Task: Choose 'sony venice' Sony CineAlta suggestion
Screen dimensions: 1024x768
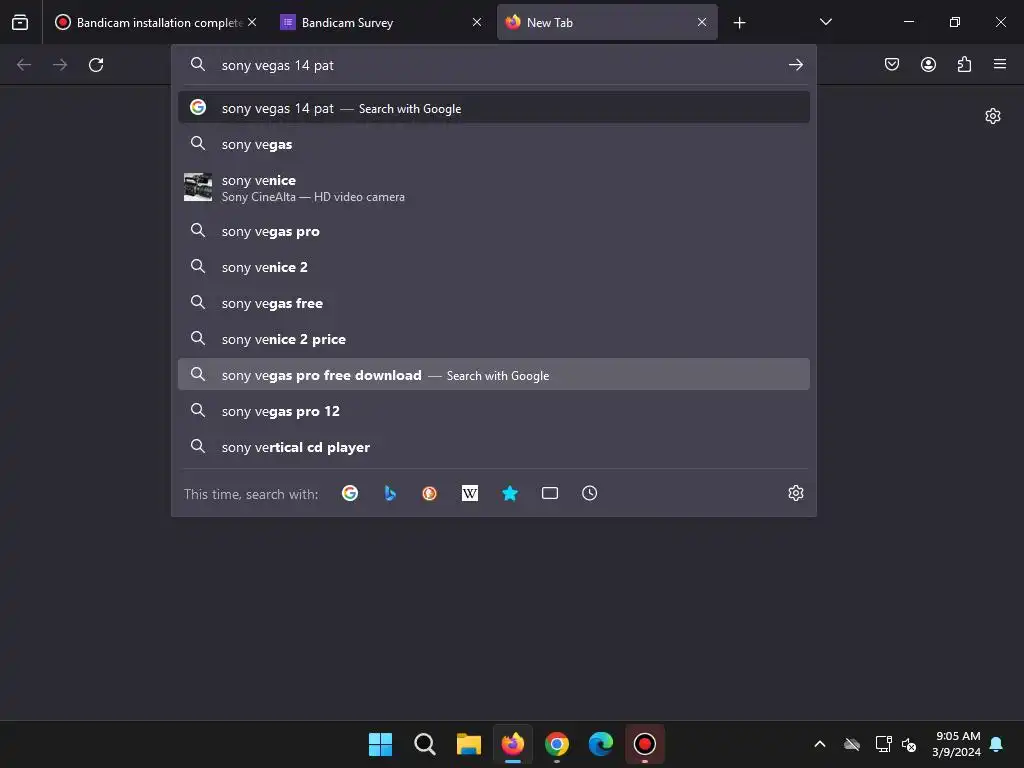Action: [x=494, y=187]
